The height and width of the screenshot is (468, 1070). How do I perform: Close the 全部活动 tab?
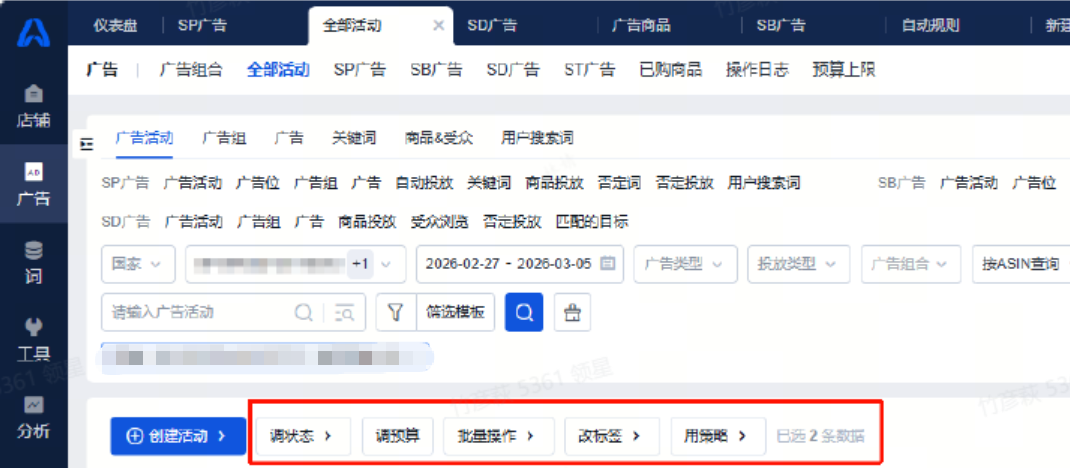pyautogui.click(x=438, y=25)
